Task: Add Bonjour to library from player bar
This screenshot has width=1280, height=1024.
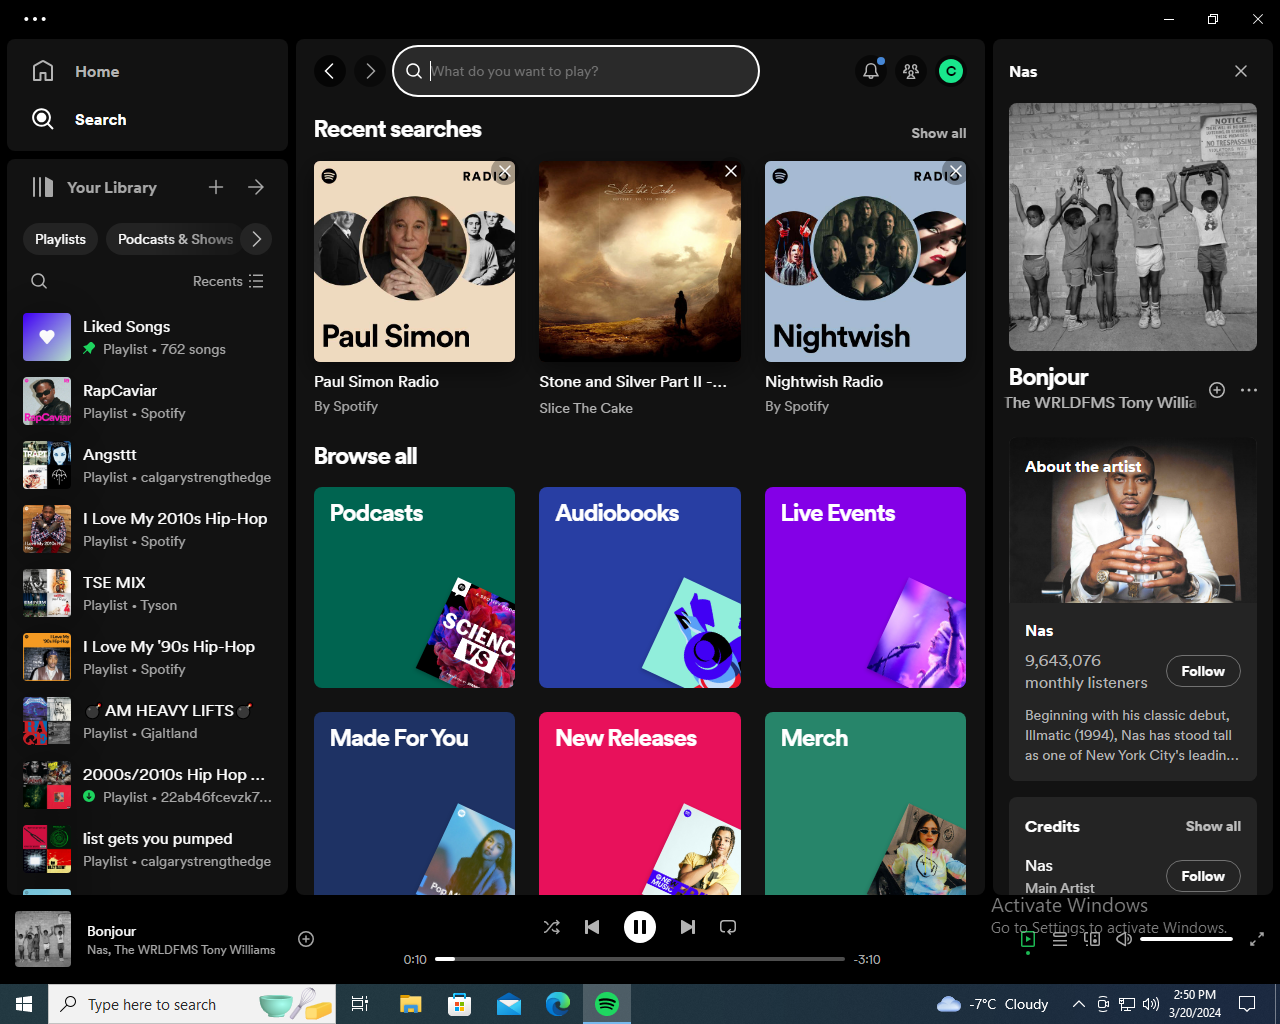Action: pyautogui.click(x=306, y=939)
